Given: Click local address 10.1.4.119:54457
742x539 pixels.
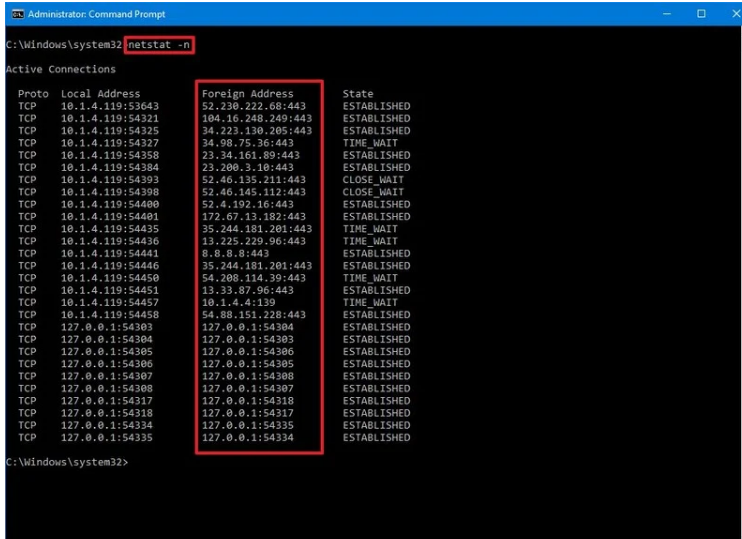Looking at the screenshot, I should tap(110, 303).
